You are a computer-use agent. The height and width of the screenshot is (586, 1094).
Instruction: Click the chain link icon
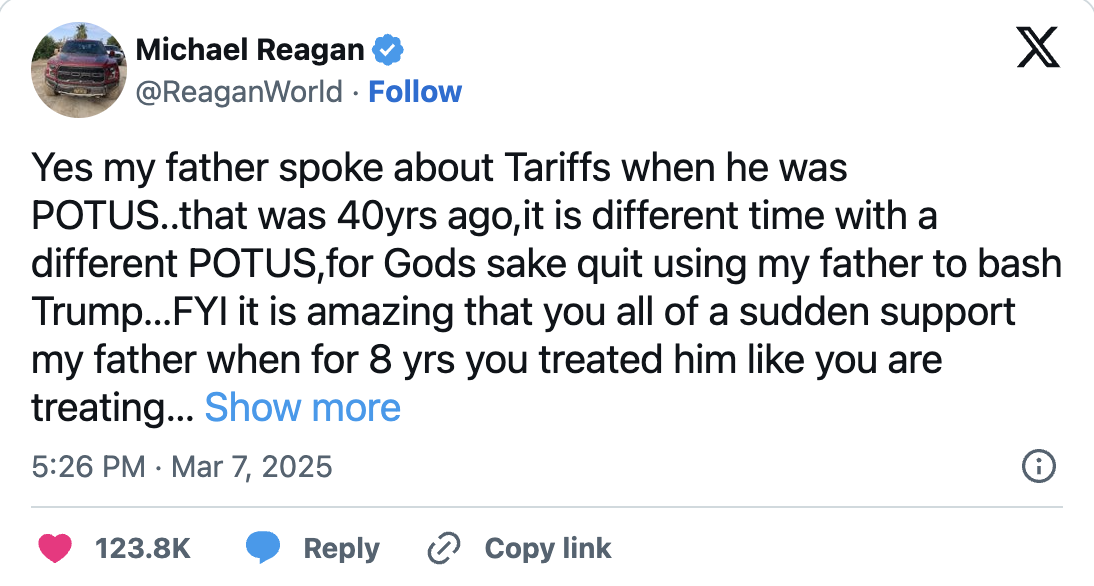click(442, 548)
